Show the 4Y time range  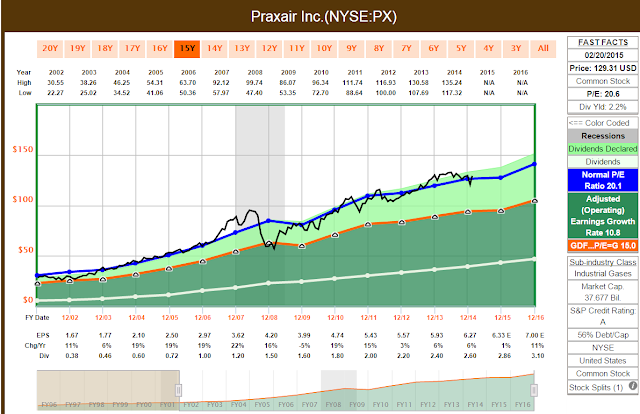(488, 49)
